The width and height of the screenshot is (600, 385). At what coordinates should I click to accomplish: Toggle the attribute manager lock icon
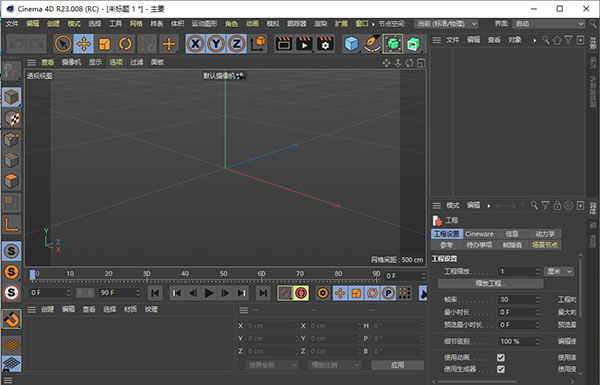pyautogui.click(x=557, y=206)
